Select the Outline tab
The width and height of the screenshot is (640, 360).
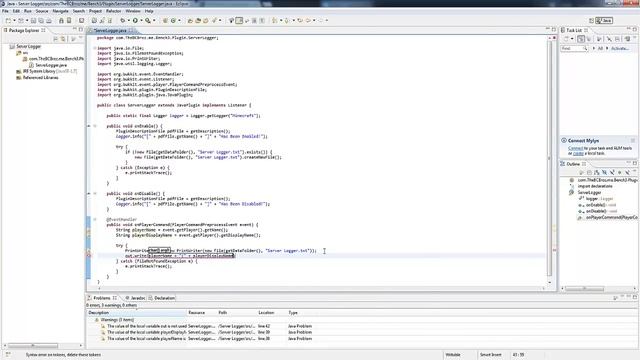[x=573, y=164]
